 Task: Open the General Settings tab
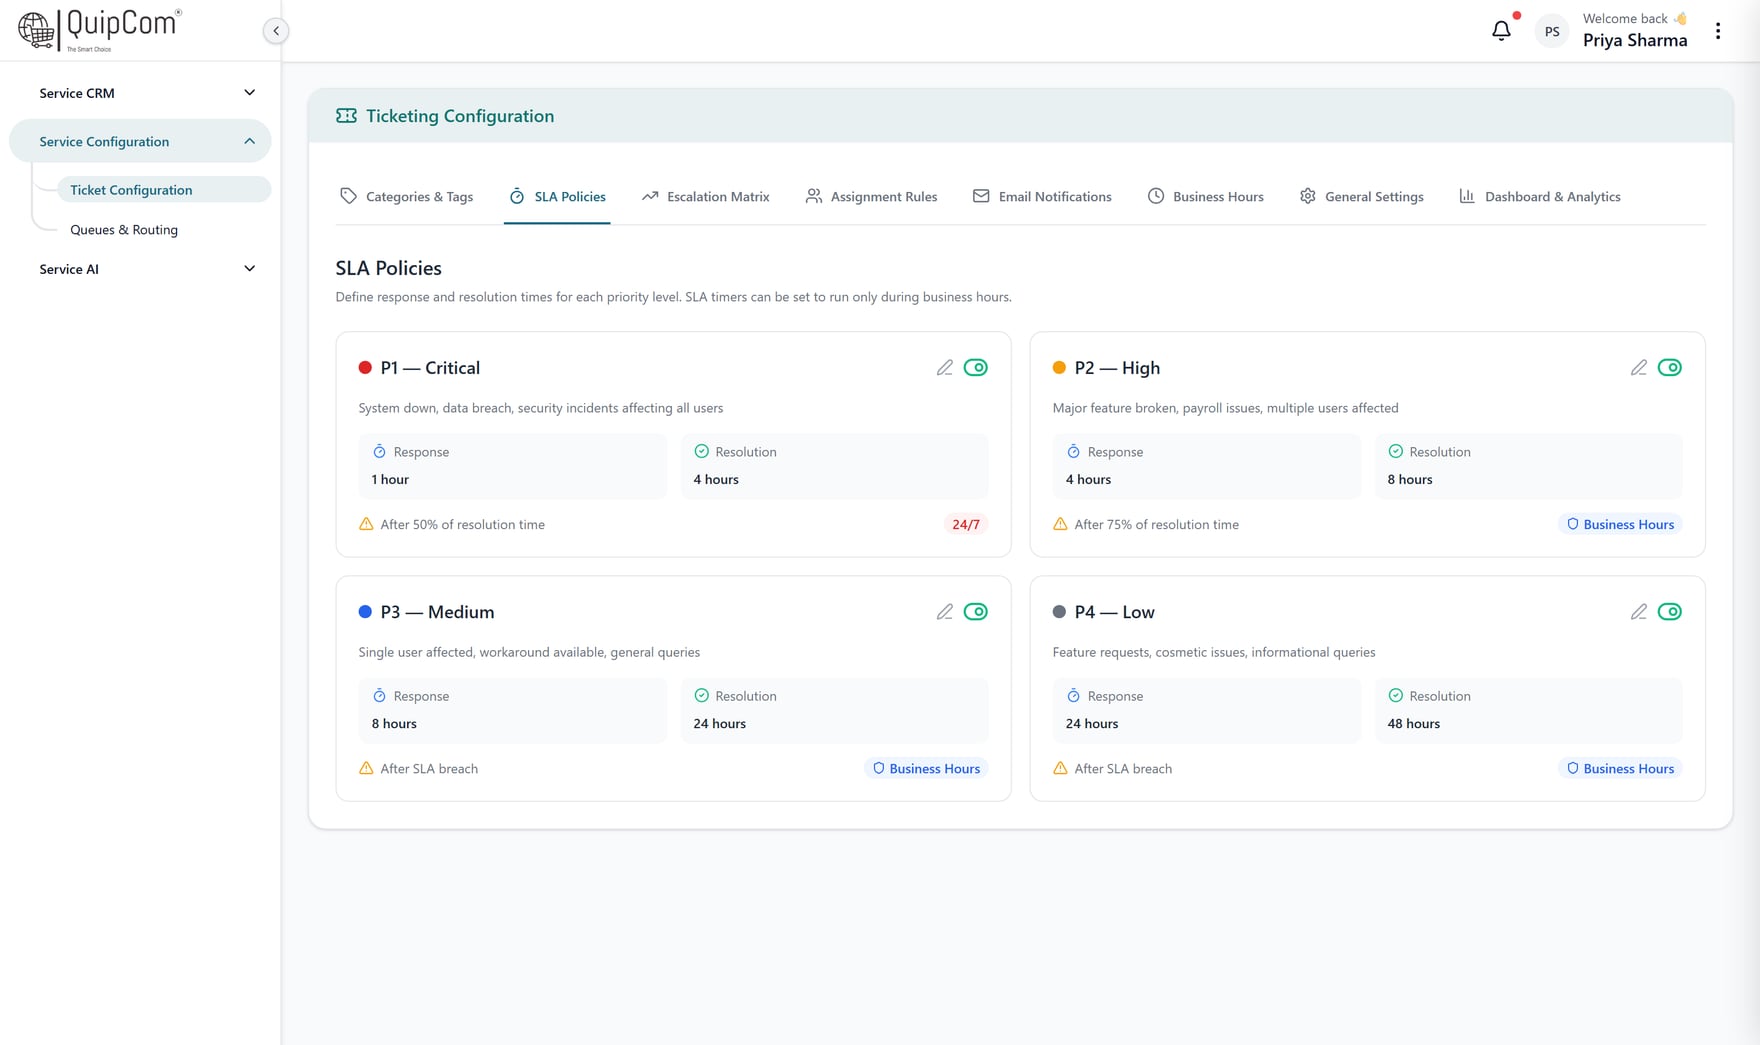[x=1362, y=196]
